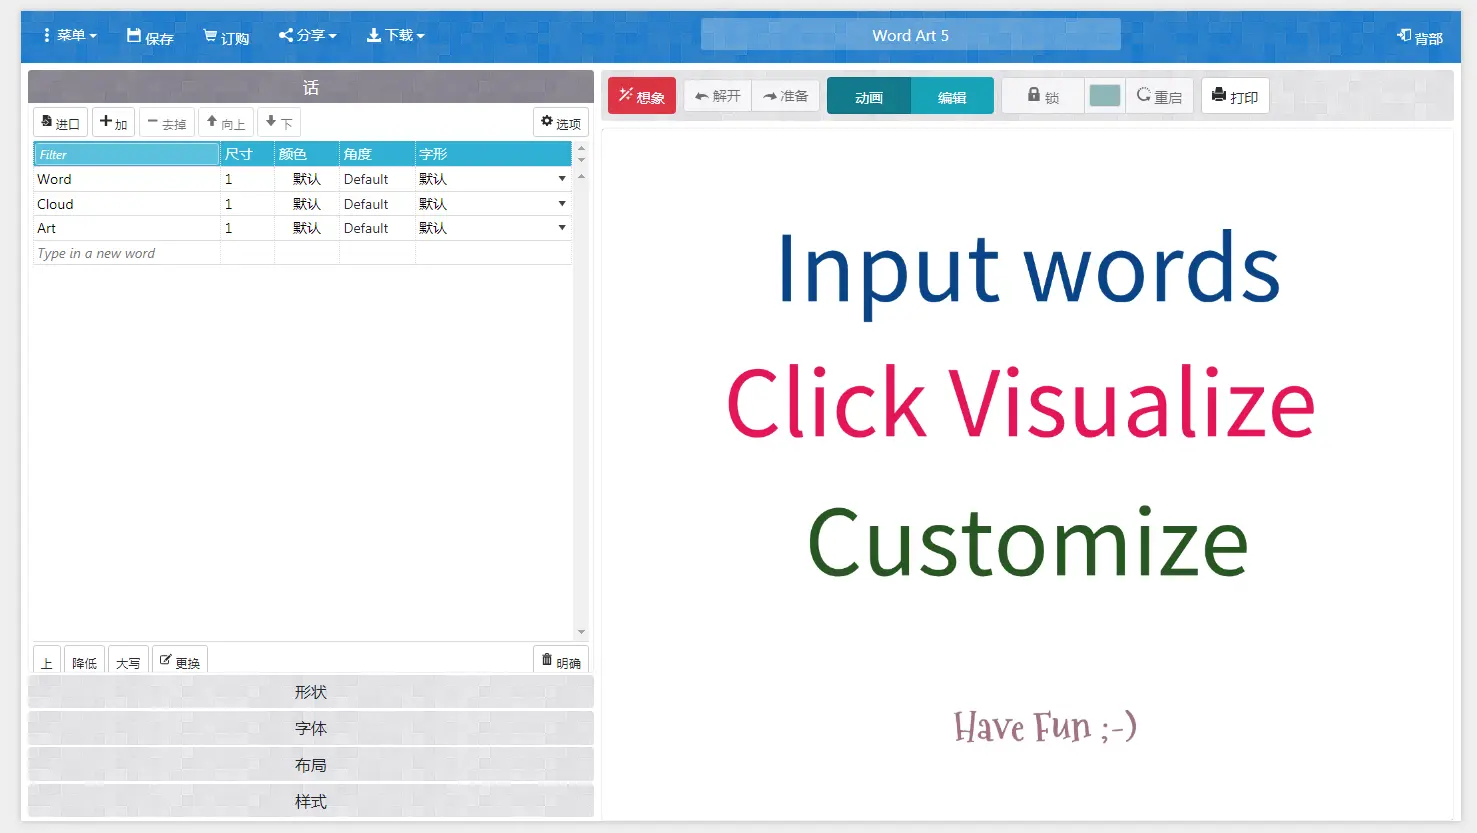Click the Filter input field

126,154
